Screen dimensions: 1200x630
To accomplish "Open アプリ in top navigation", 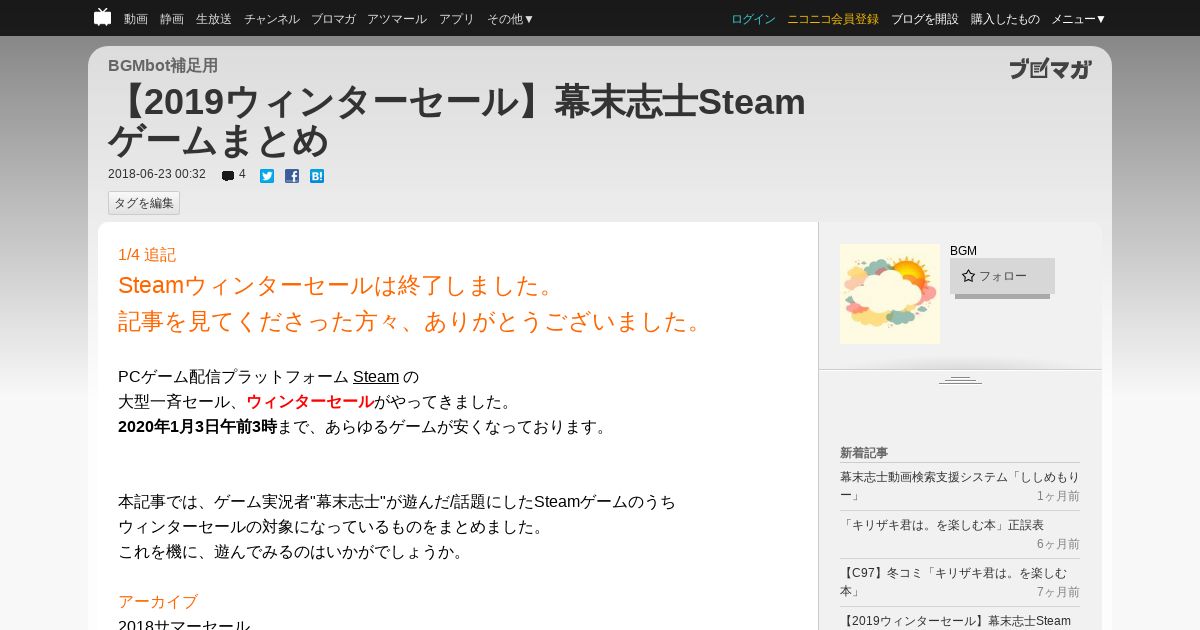I will [457, 19].
